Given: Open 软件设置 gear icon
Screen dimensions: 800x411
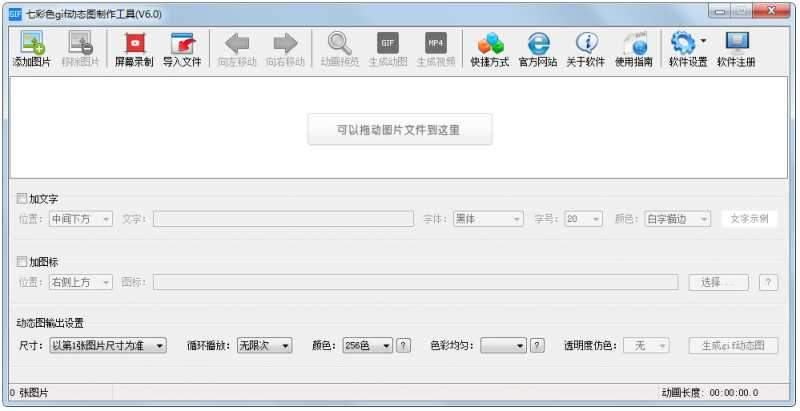Looking at the screenshot, I should tap(684, 44).
